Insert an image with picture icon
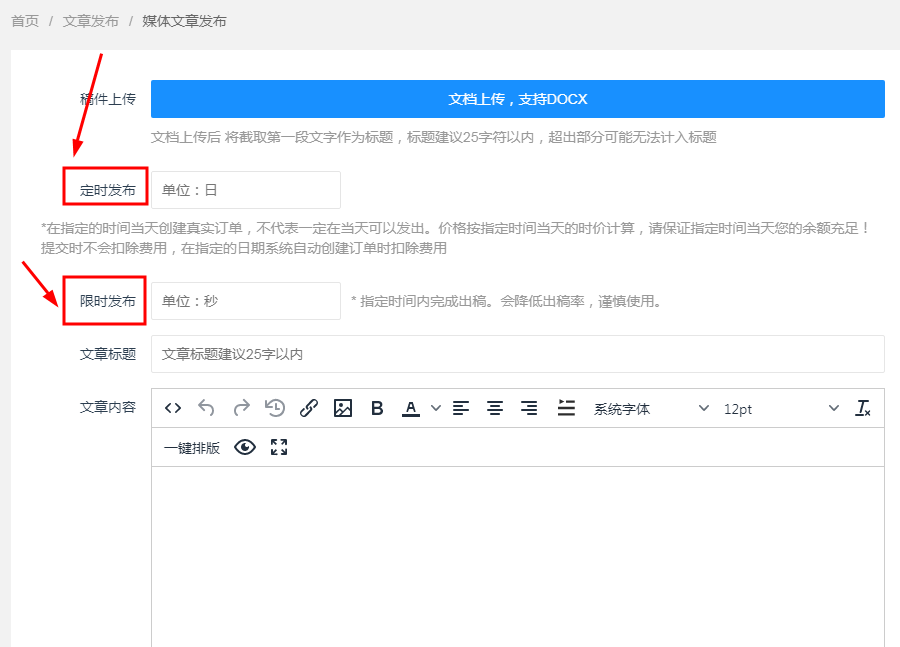 point(343,408)
